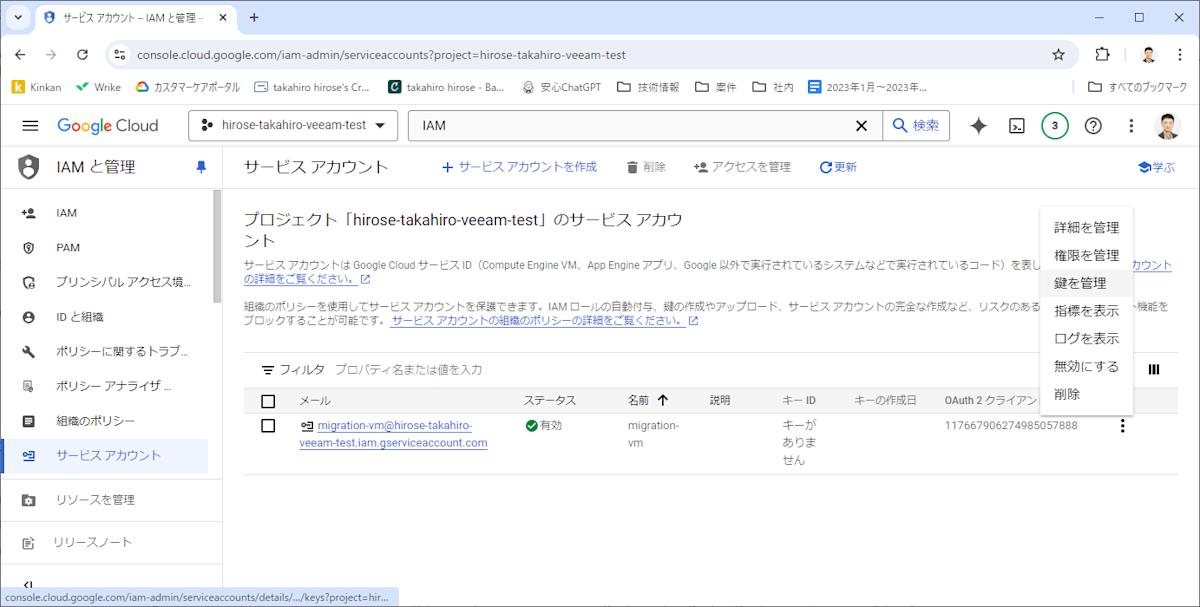Check the migration-vm service account checkbox

point(268,426)
